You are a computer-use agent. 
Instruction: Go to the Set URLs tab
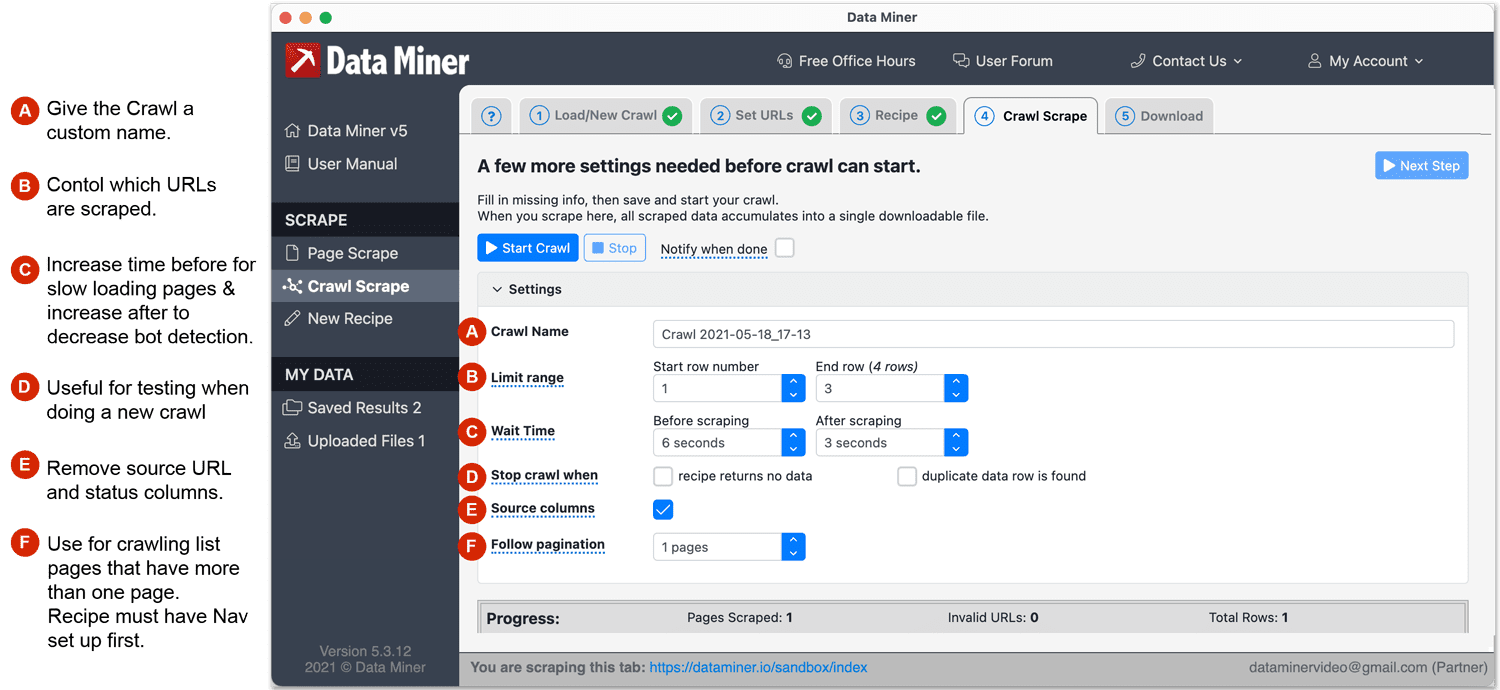[765, 116]
